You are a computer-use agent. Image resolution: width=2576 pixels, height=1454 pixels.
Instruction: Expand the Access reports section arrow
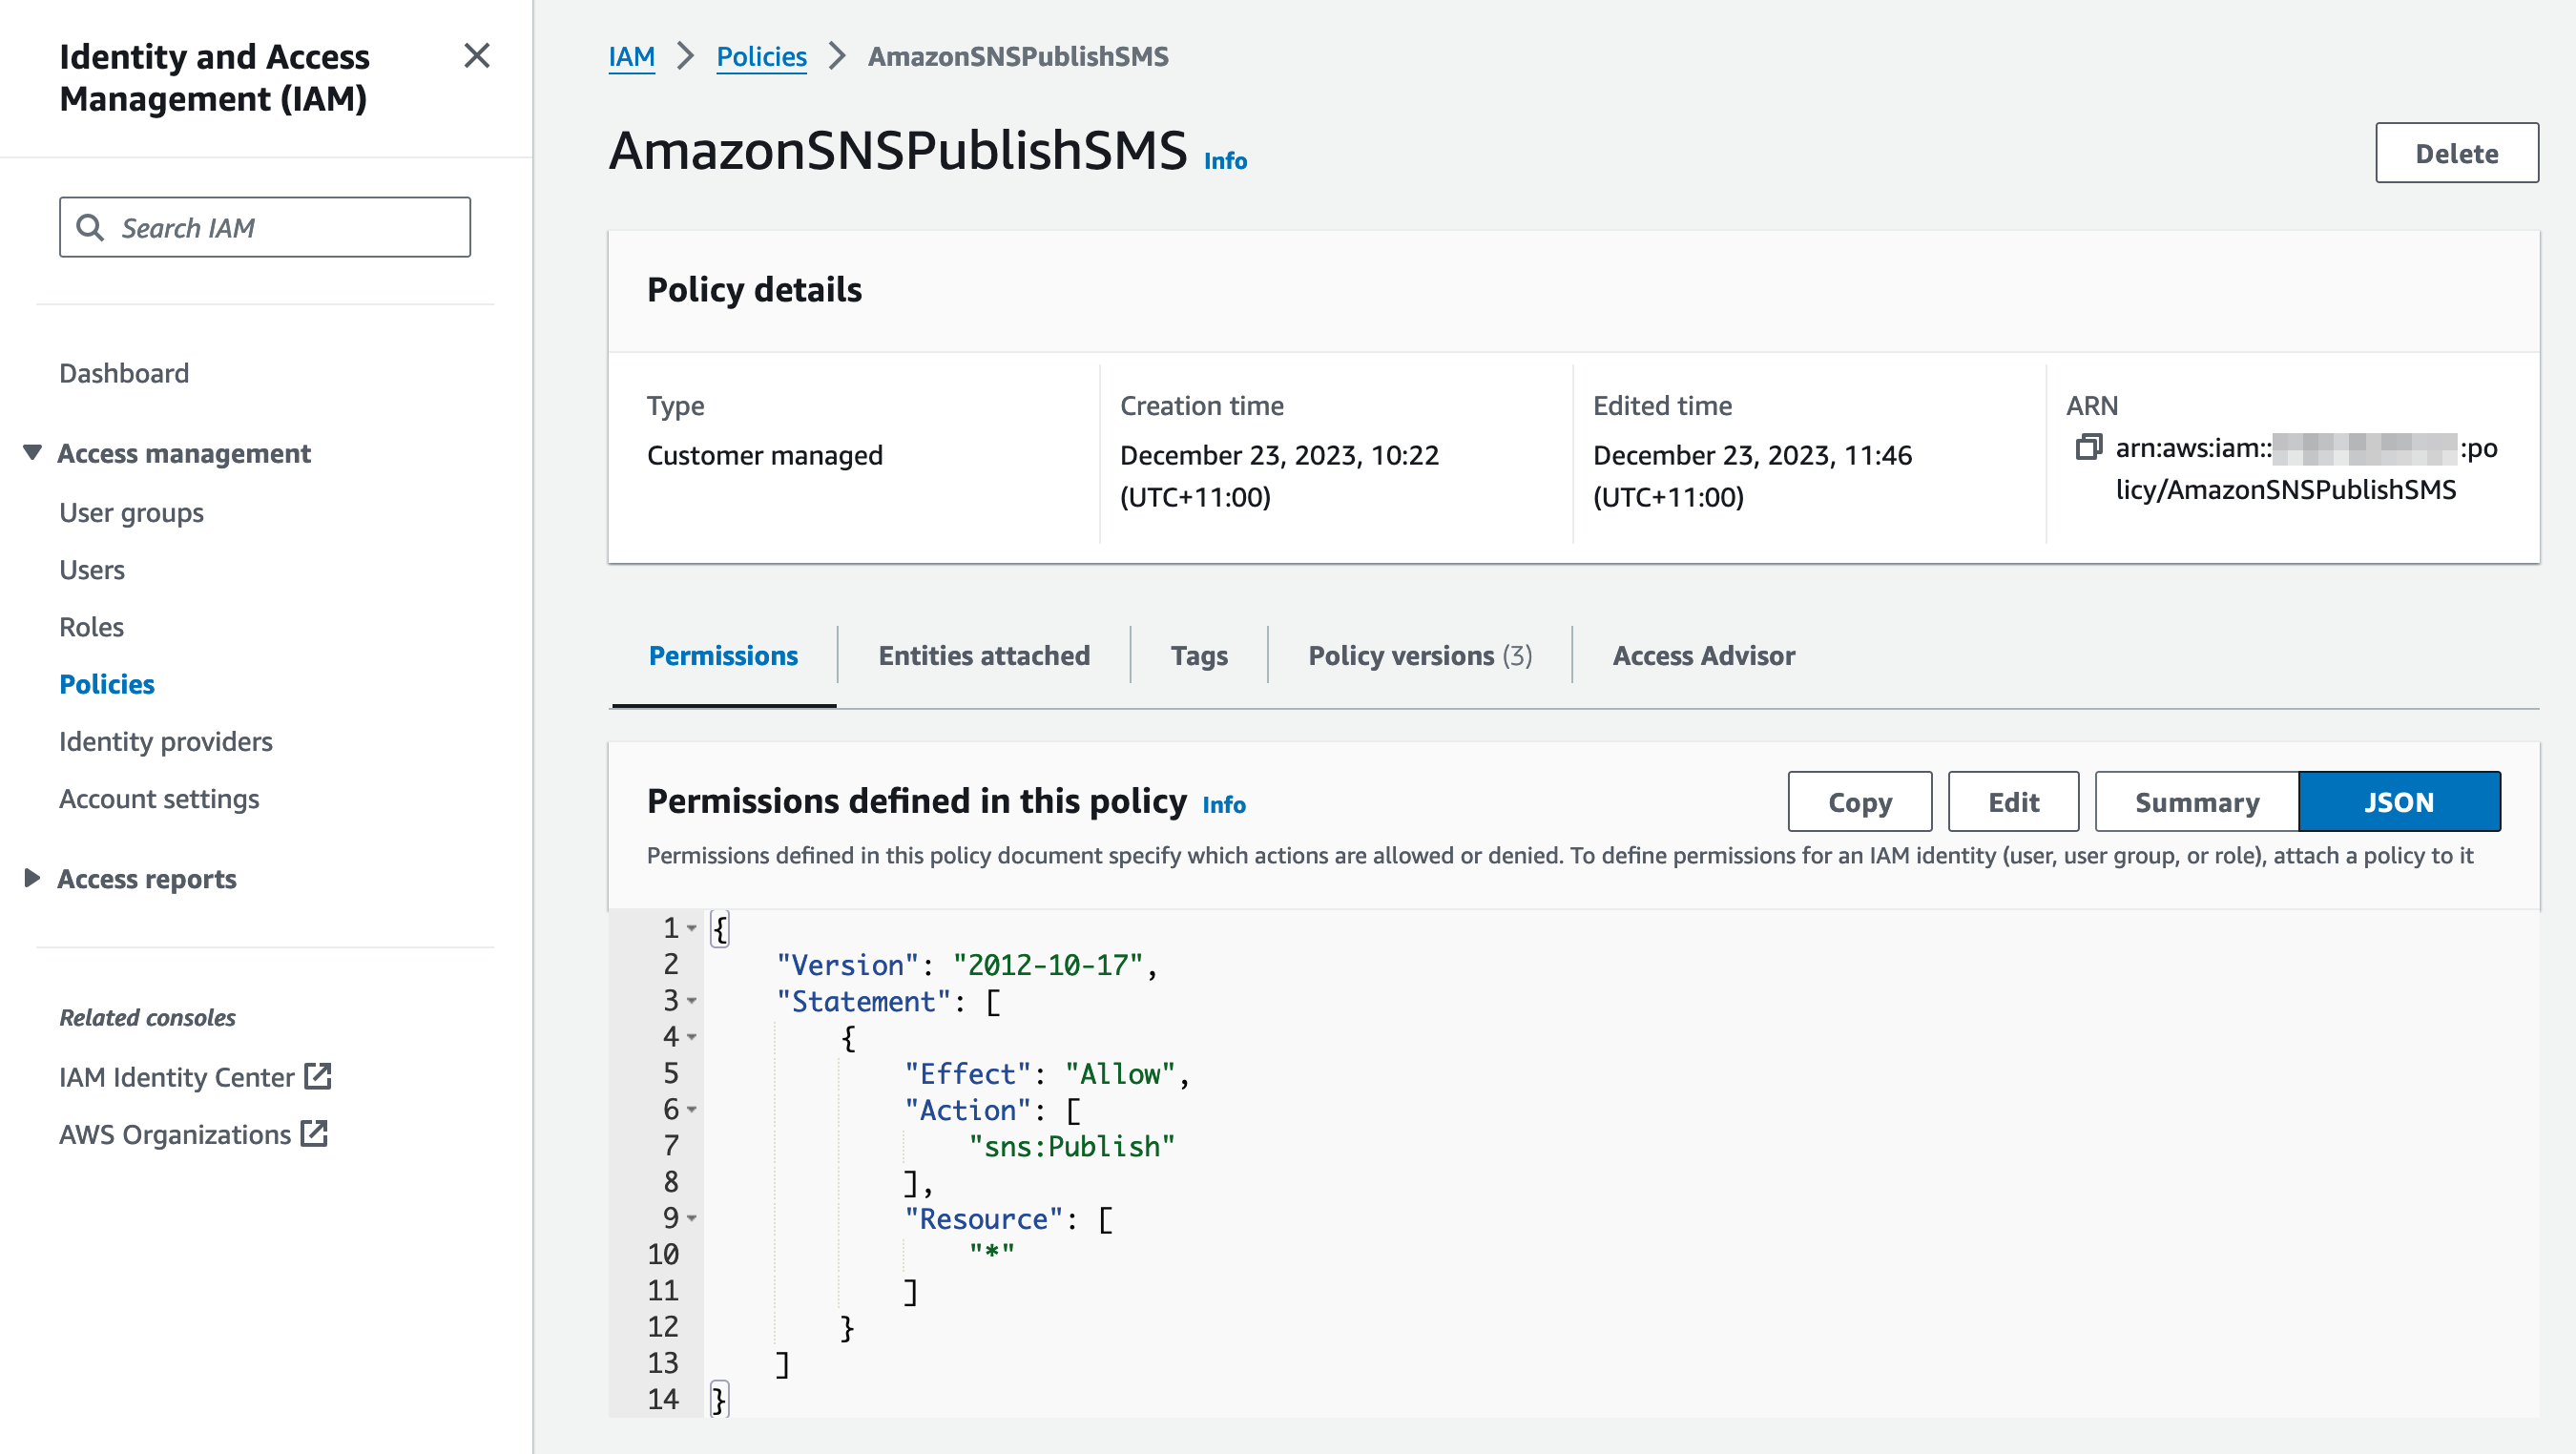pos(33,877)
